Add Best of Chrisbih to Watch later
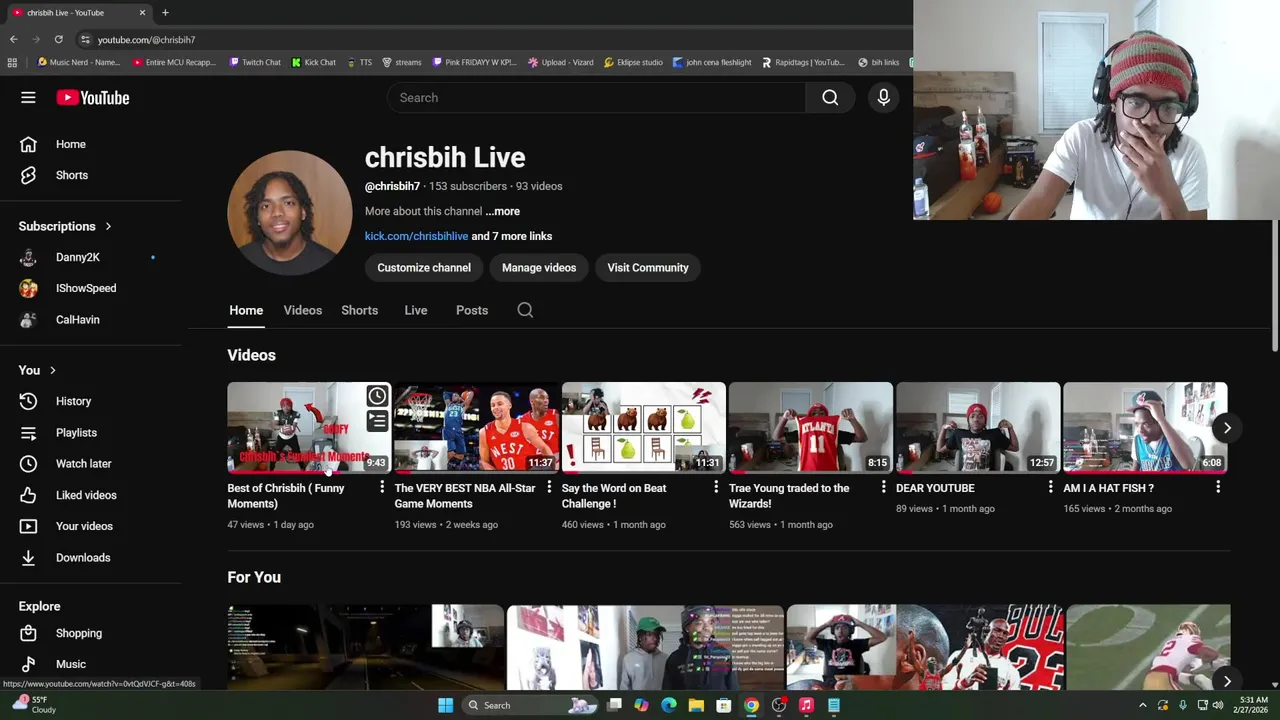The width and height of the screenshot is (1280, 720). (377, 396)
